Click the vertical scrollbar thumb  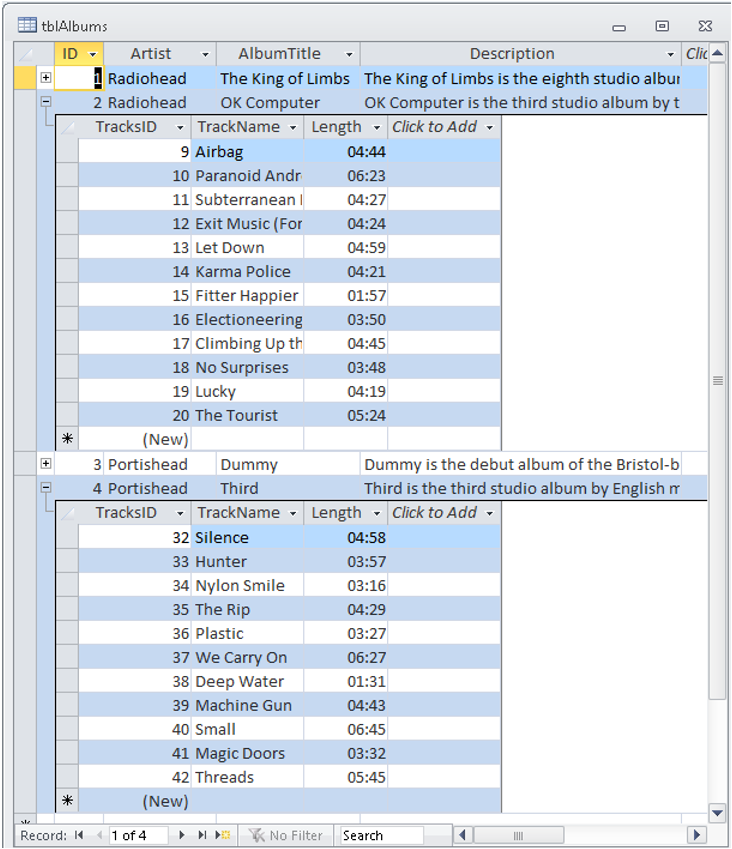pyautogui.click(x=717, y=381)
